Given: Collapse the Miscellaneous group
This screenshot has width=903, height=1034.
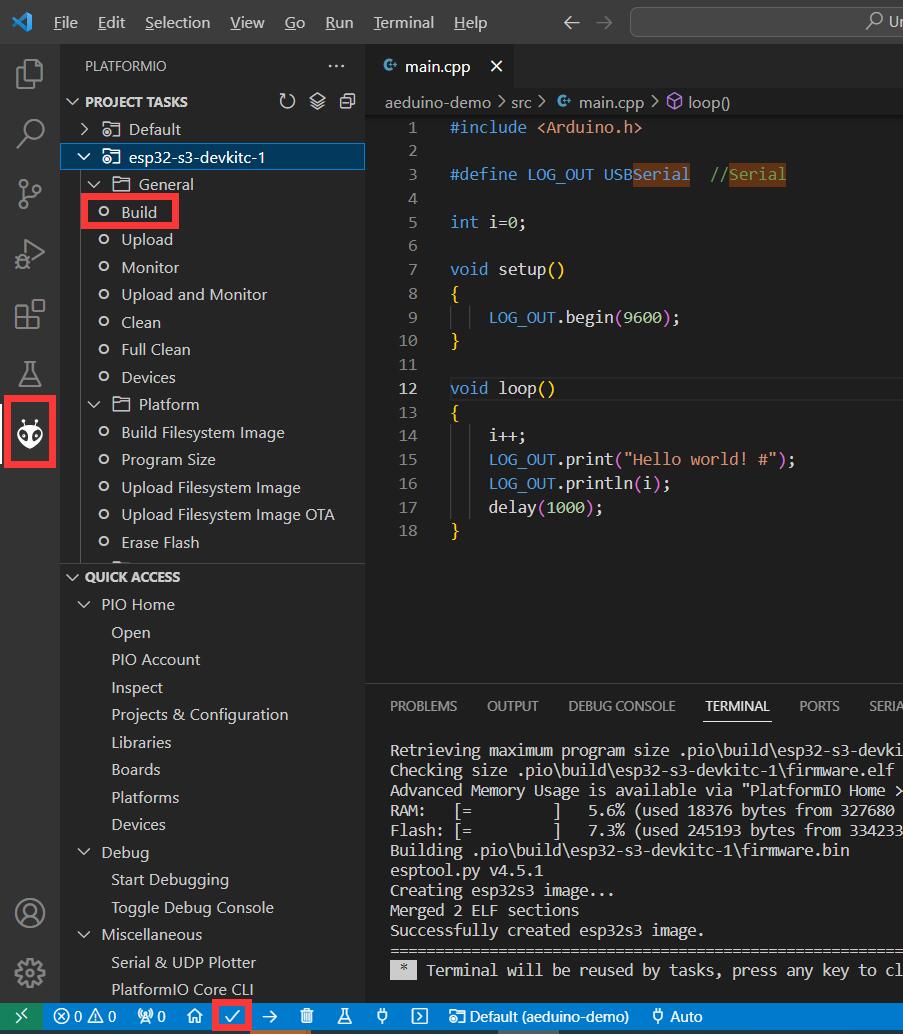Looking at the screenshot, I should pyautogui.click(x=84, y=934).
